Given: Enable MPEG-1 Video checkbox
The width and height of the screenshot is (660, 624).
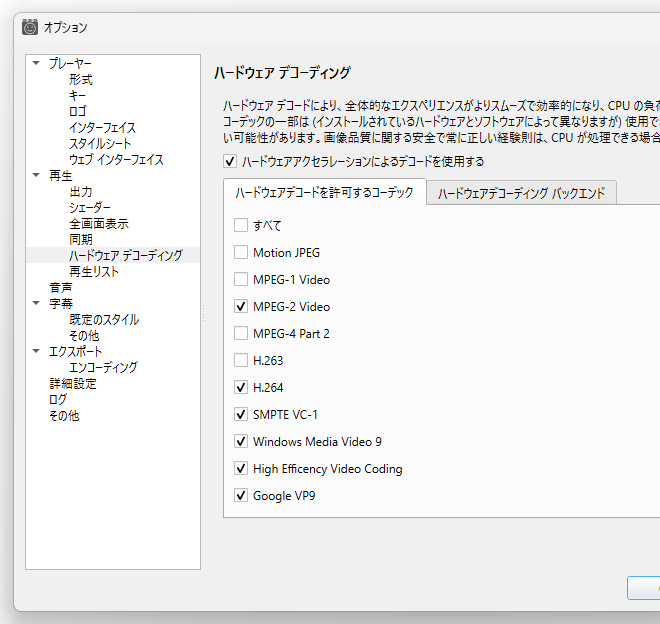Looking at the screenshot, I should [241, 279].
